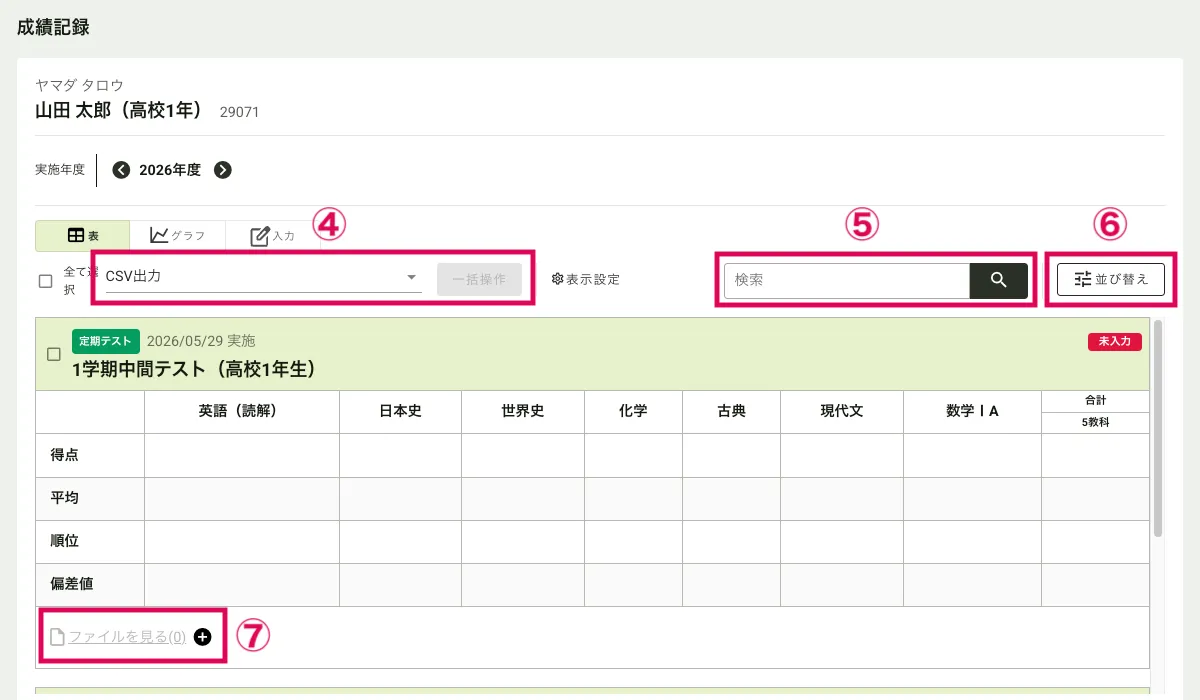Click the 未入力 status badge
1200x700 pixels.
1114,342
